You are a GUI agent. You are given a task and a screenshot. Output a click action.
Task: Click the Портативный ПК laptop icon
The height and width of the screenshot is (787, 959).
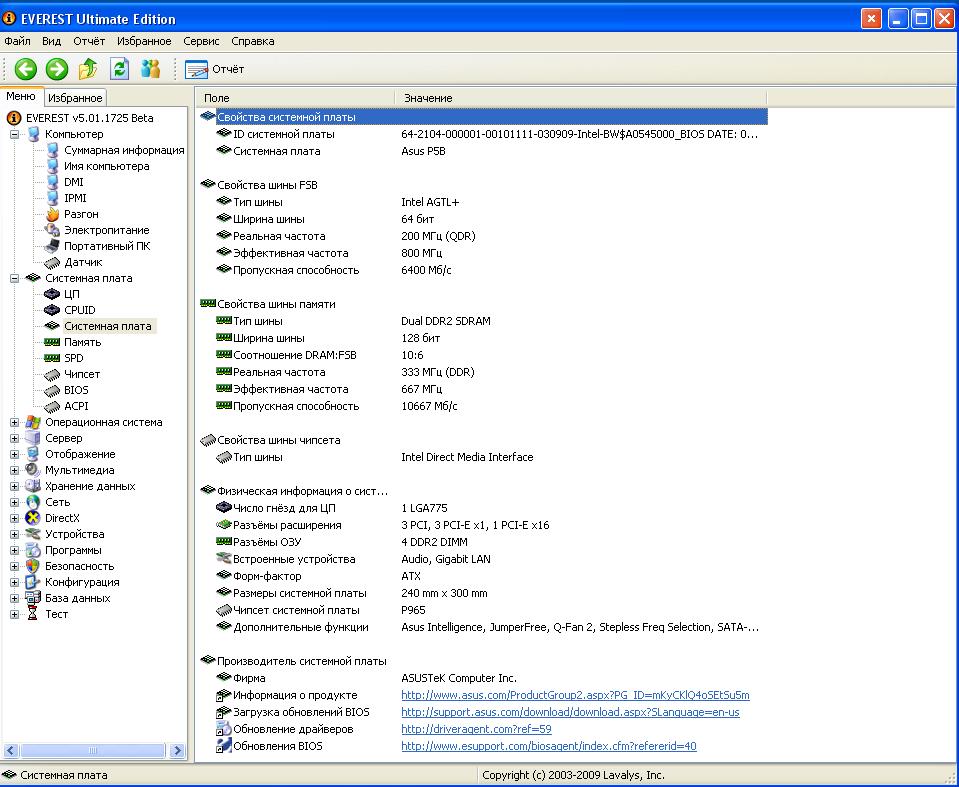(x=53, y=246)
